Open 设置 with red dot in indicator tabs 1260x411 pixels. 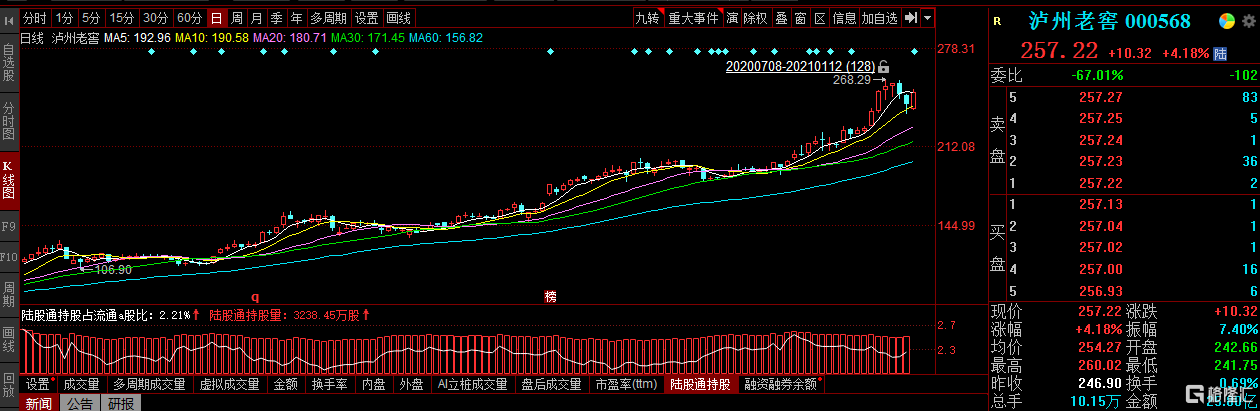[39, 384]
